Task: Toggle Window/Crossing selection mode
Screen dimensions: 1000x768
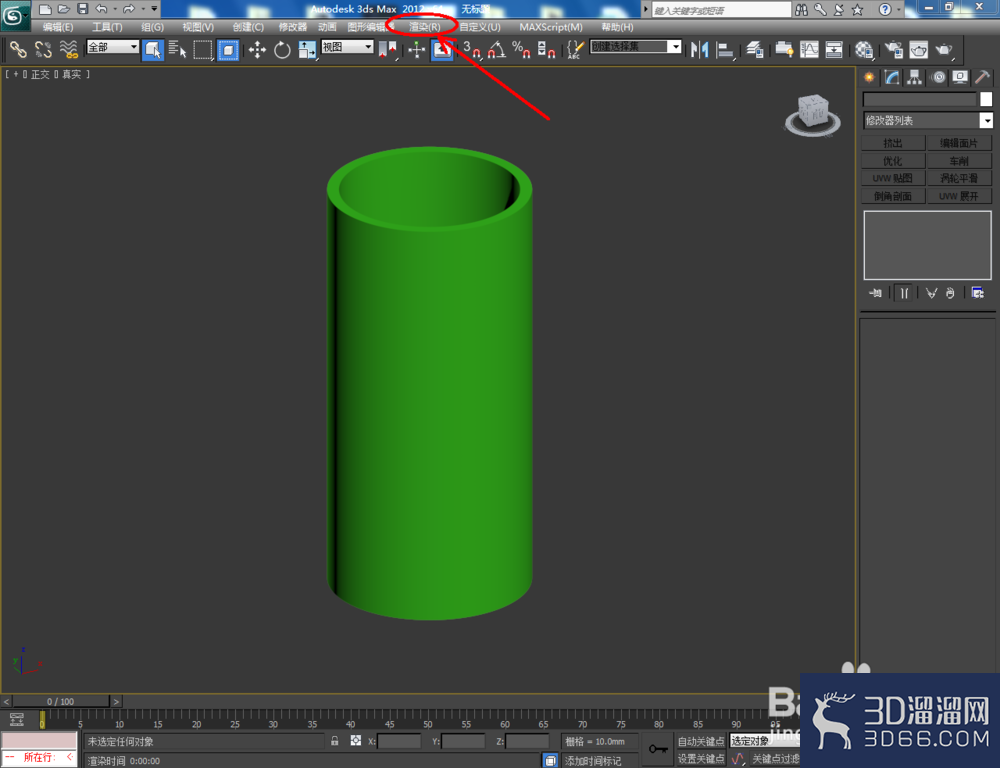Action: [x=228, y=50]
